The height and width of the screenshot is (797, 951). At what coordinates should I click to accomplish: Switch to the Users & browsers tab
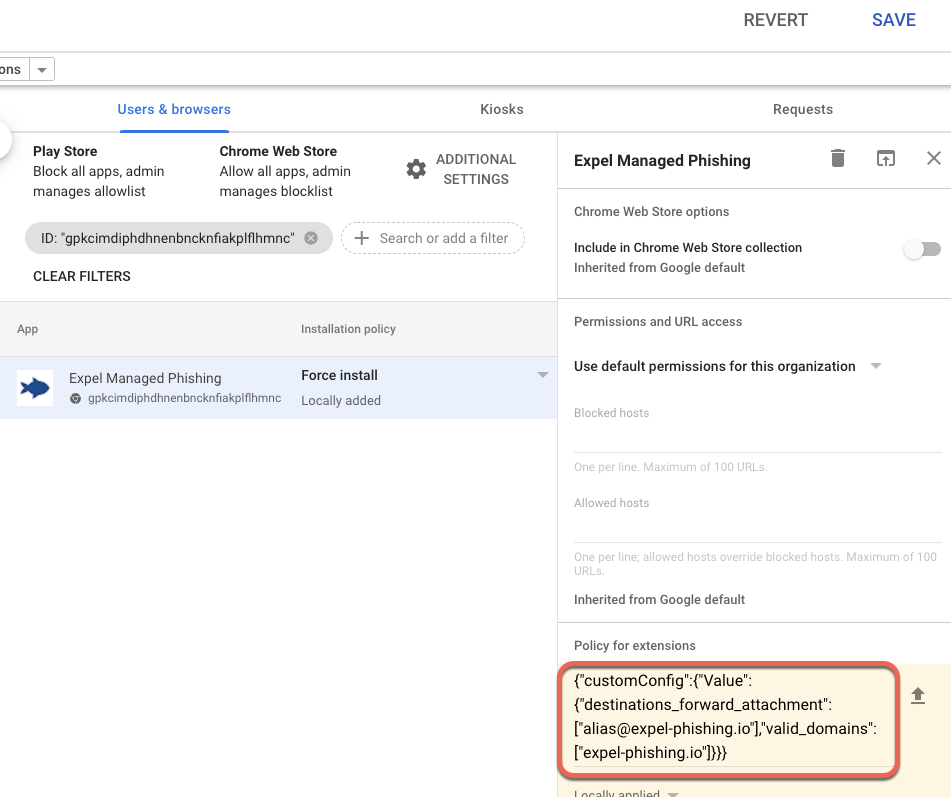[x=174, y=109]
